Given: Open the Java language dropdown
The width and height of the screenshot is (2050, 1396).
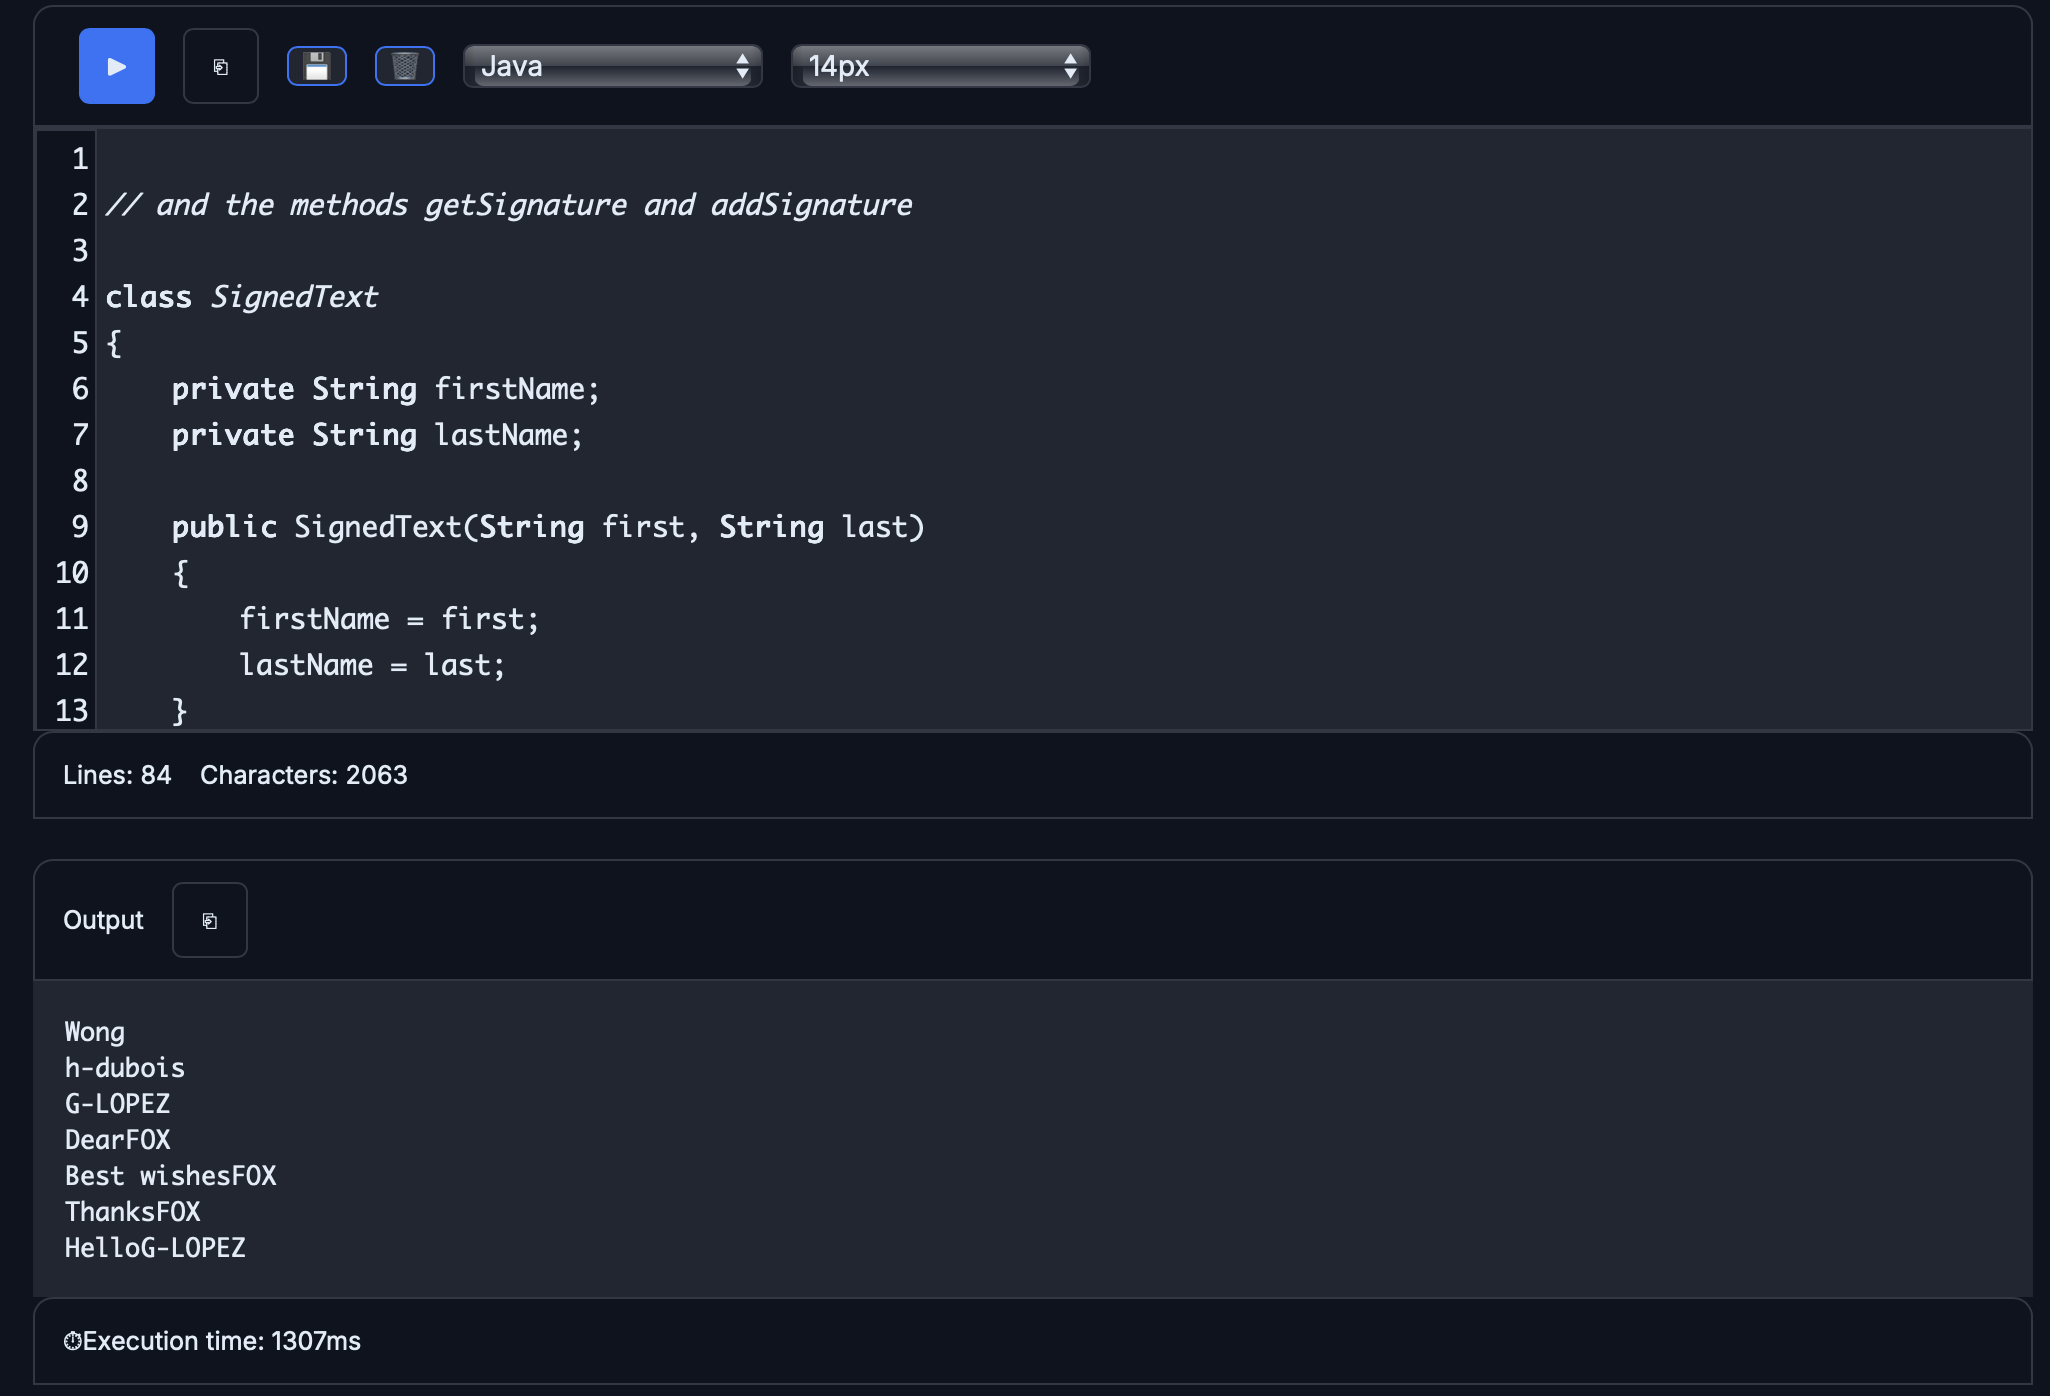Looking at the screenshot, I should point(600,67).
